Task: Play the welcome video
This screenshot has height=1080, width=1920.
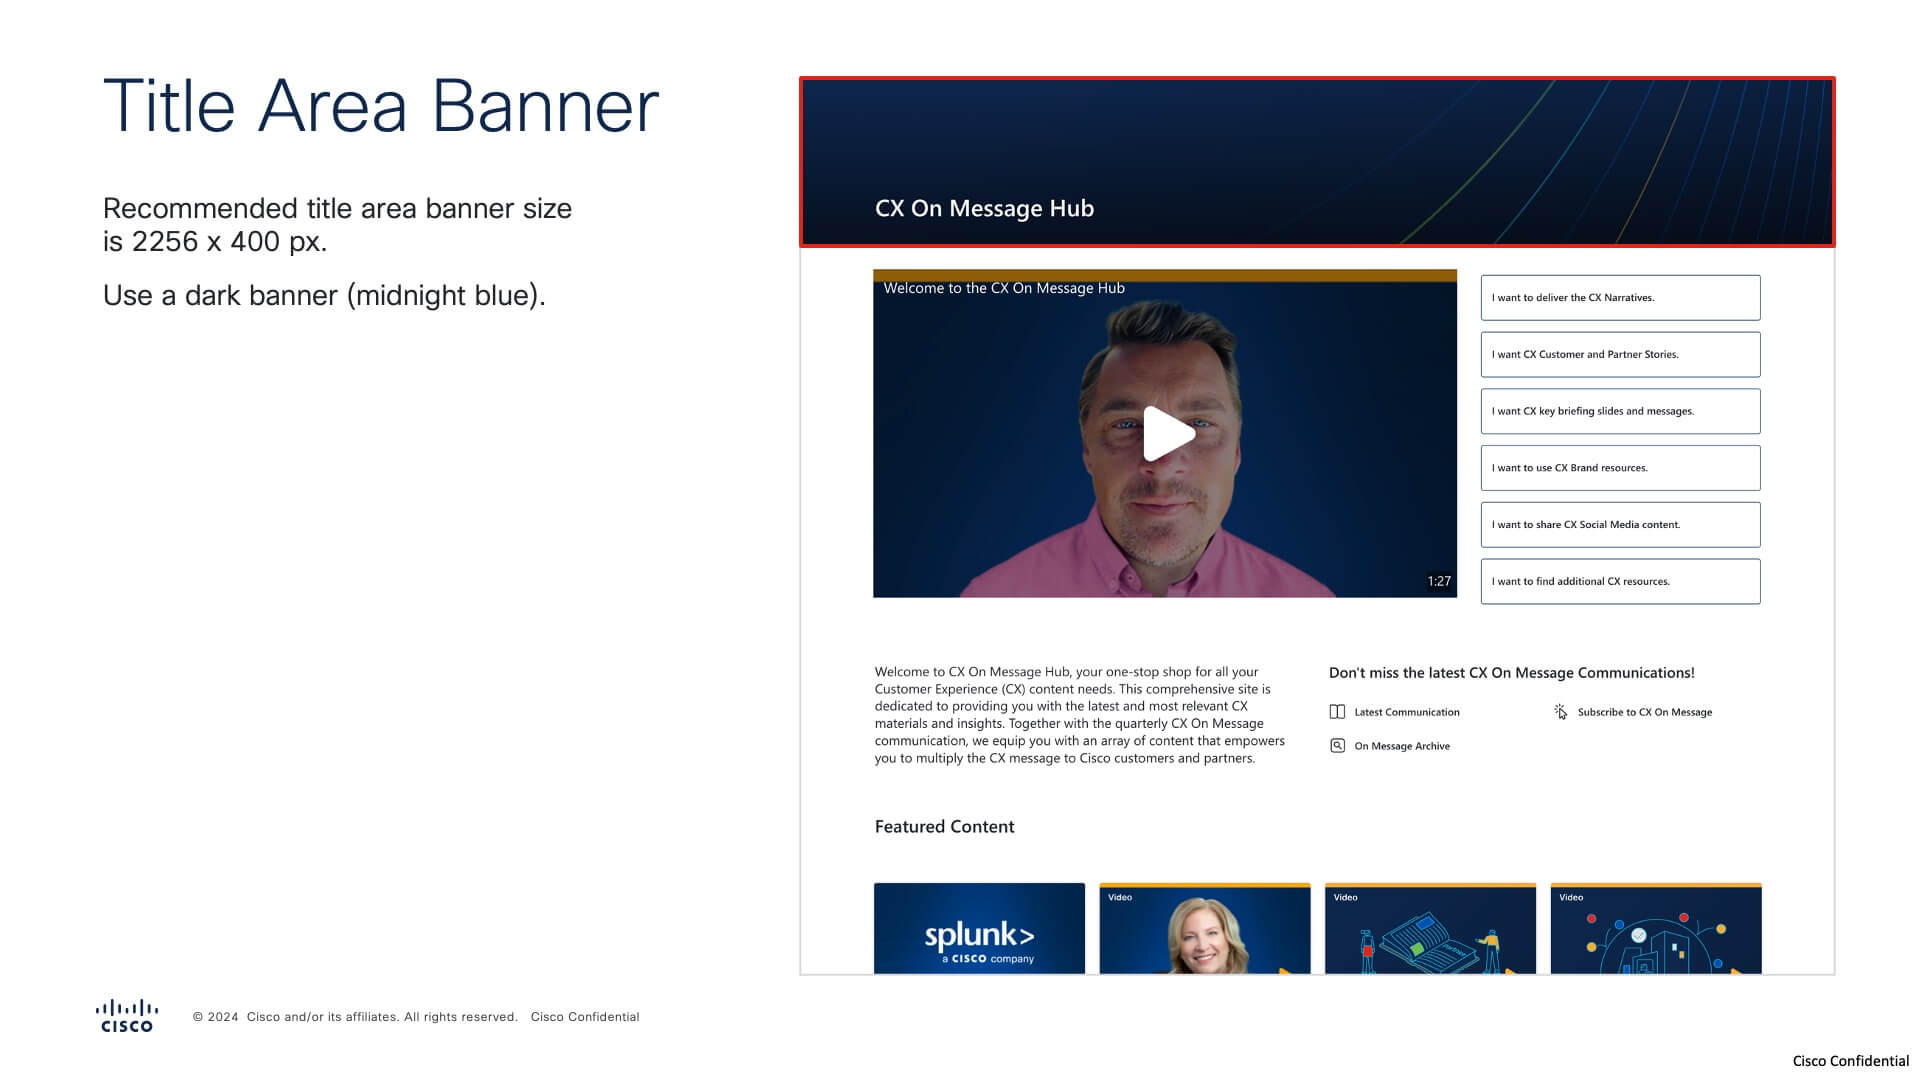Action: point(1168,433)
